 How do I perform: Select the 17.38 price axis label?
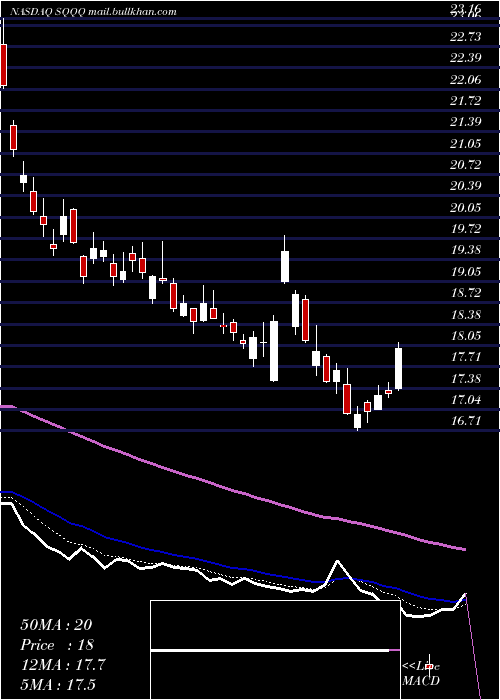pos(466,379)
